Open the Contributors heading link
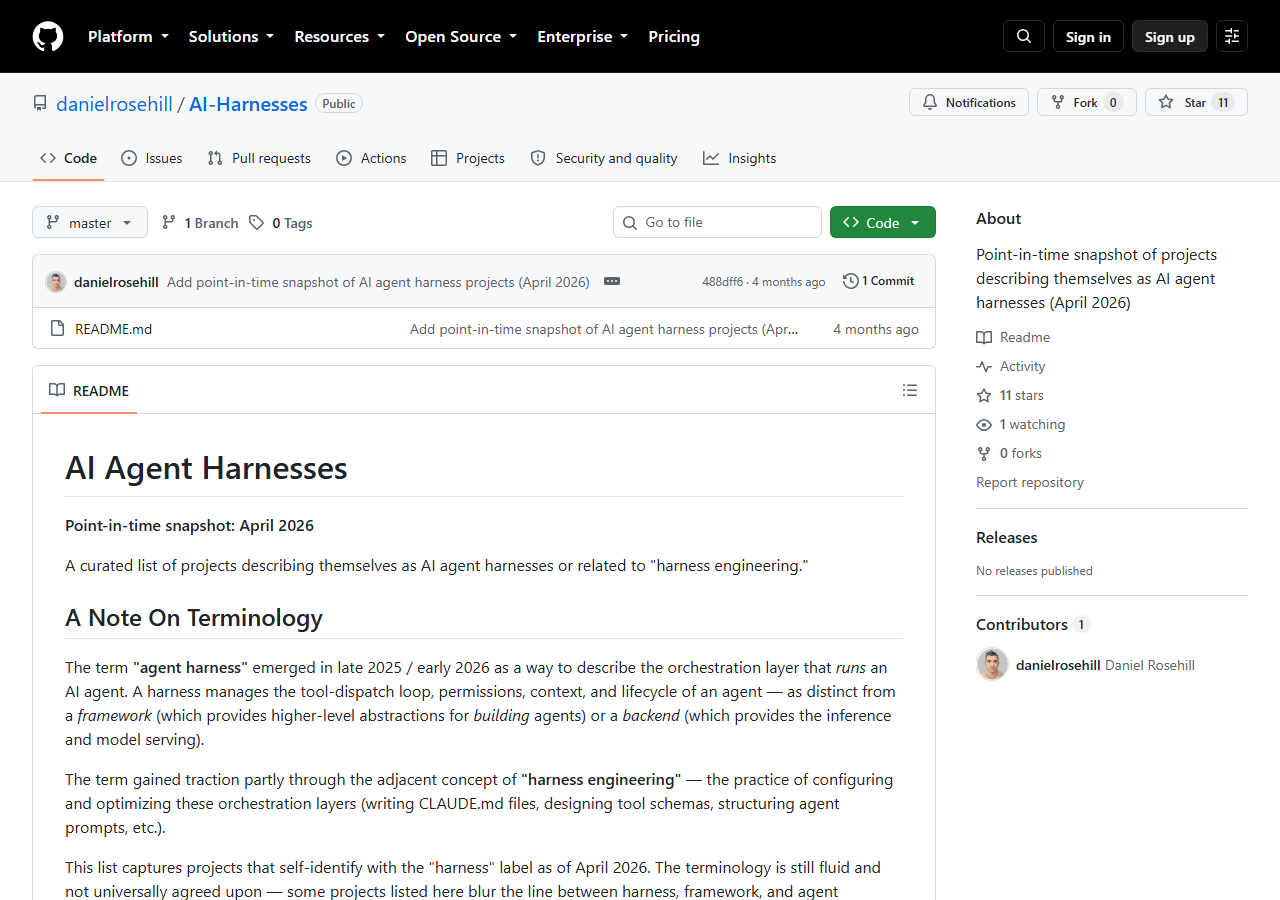 (x=1032, y=624)
